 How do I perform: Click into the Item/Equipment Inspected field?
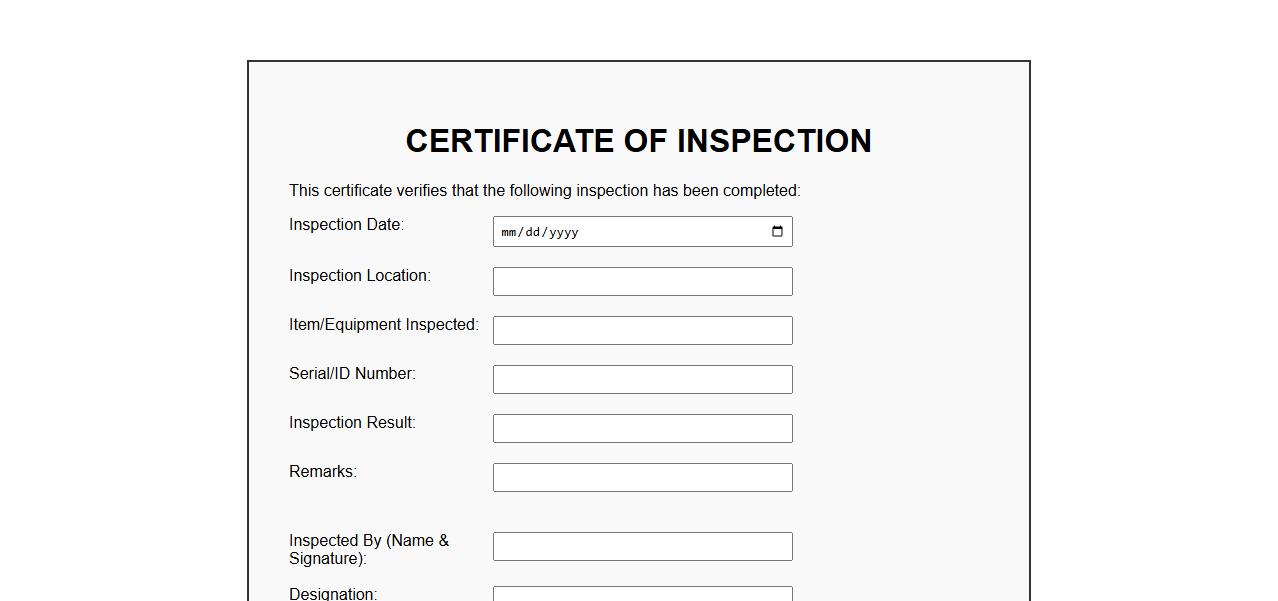point(642,330)
